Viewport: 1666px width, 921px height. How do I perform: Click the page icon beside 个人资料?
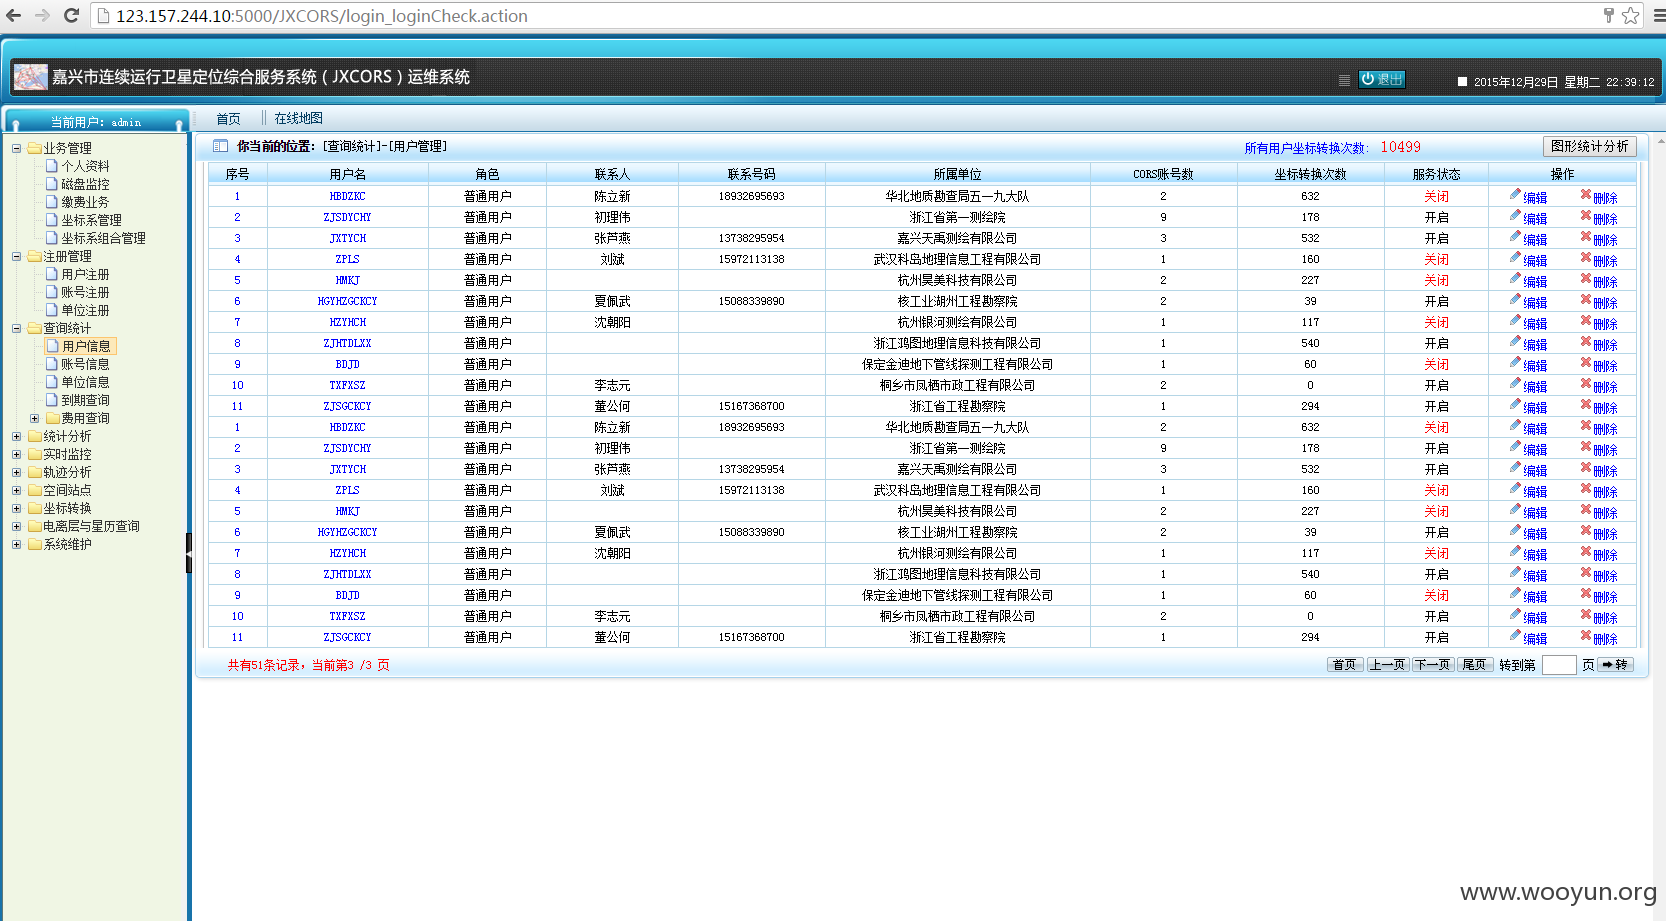click(52, 166)
